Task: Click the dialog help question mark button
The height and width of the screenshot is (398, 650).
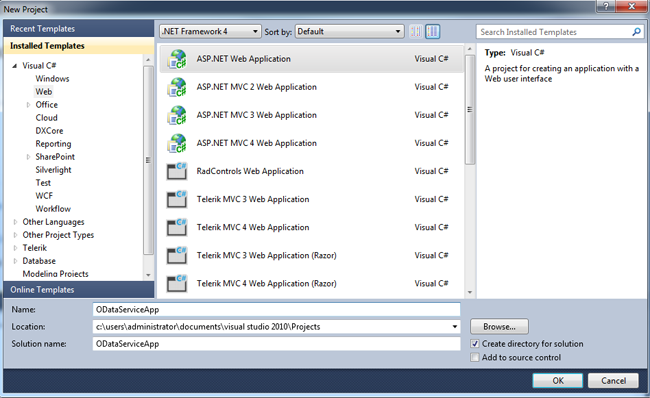Action: point(606,6)
